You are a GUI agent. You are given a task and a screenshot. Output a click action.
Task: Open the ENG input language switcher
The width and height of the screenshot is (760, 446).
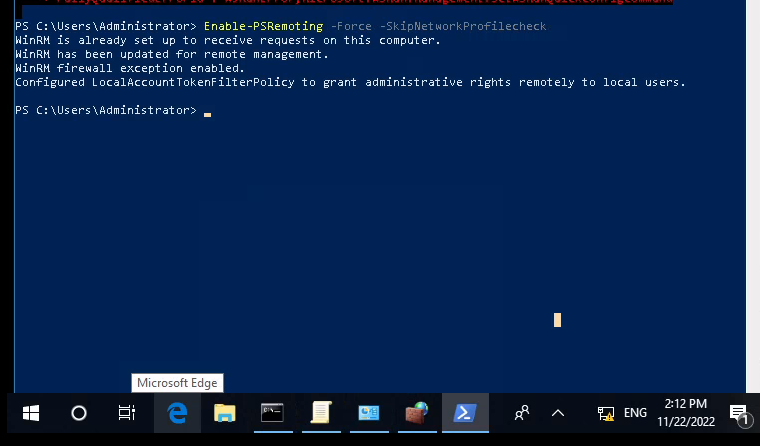(635, 413)
